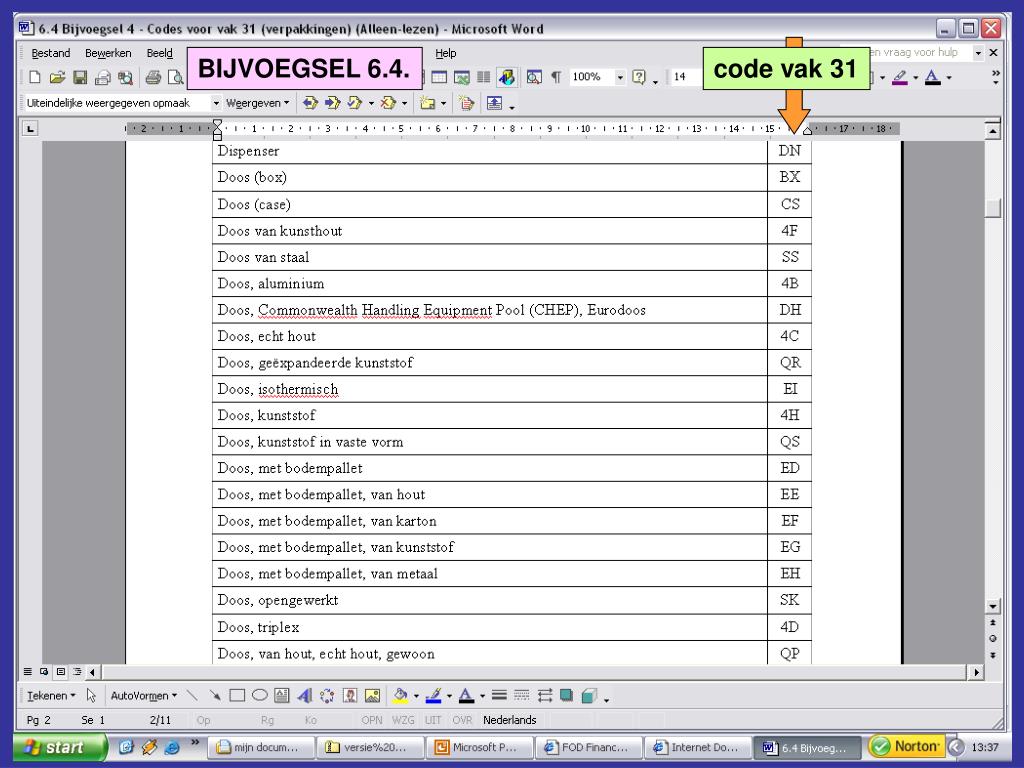
Task: Open the Weergeven reviewing dropdown
Action: (x=257, y=103)
